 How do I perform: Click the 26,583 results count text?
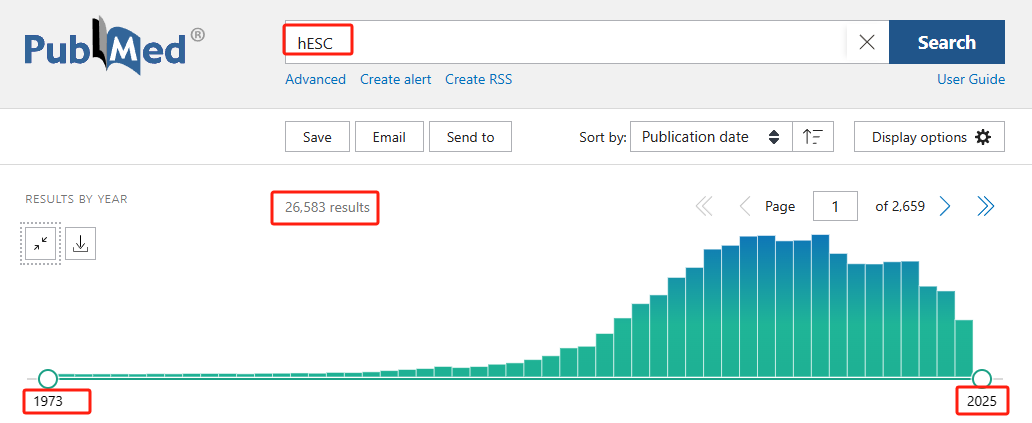(327, 207)
